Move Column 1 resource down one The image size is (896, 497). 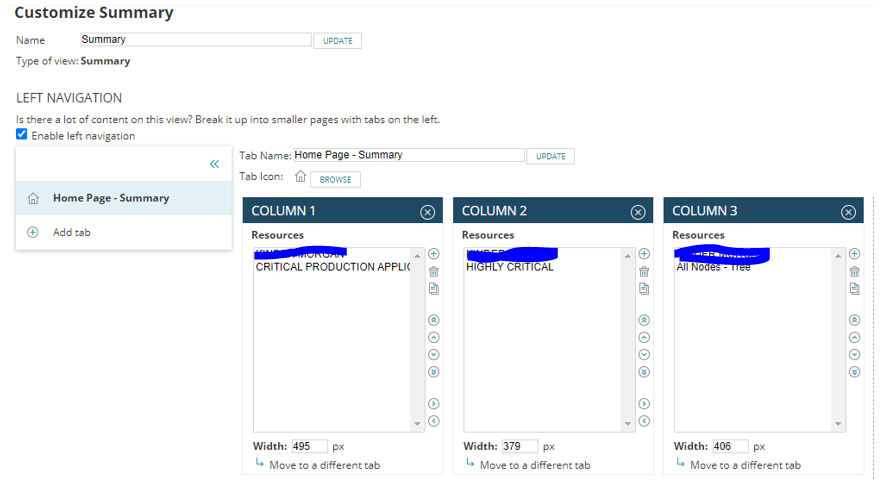click(434, 355)
